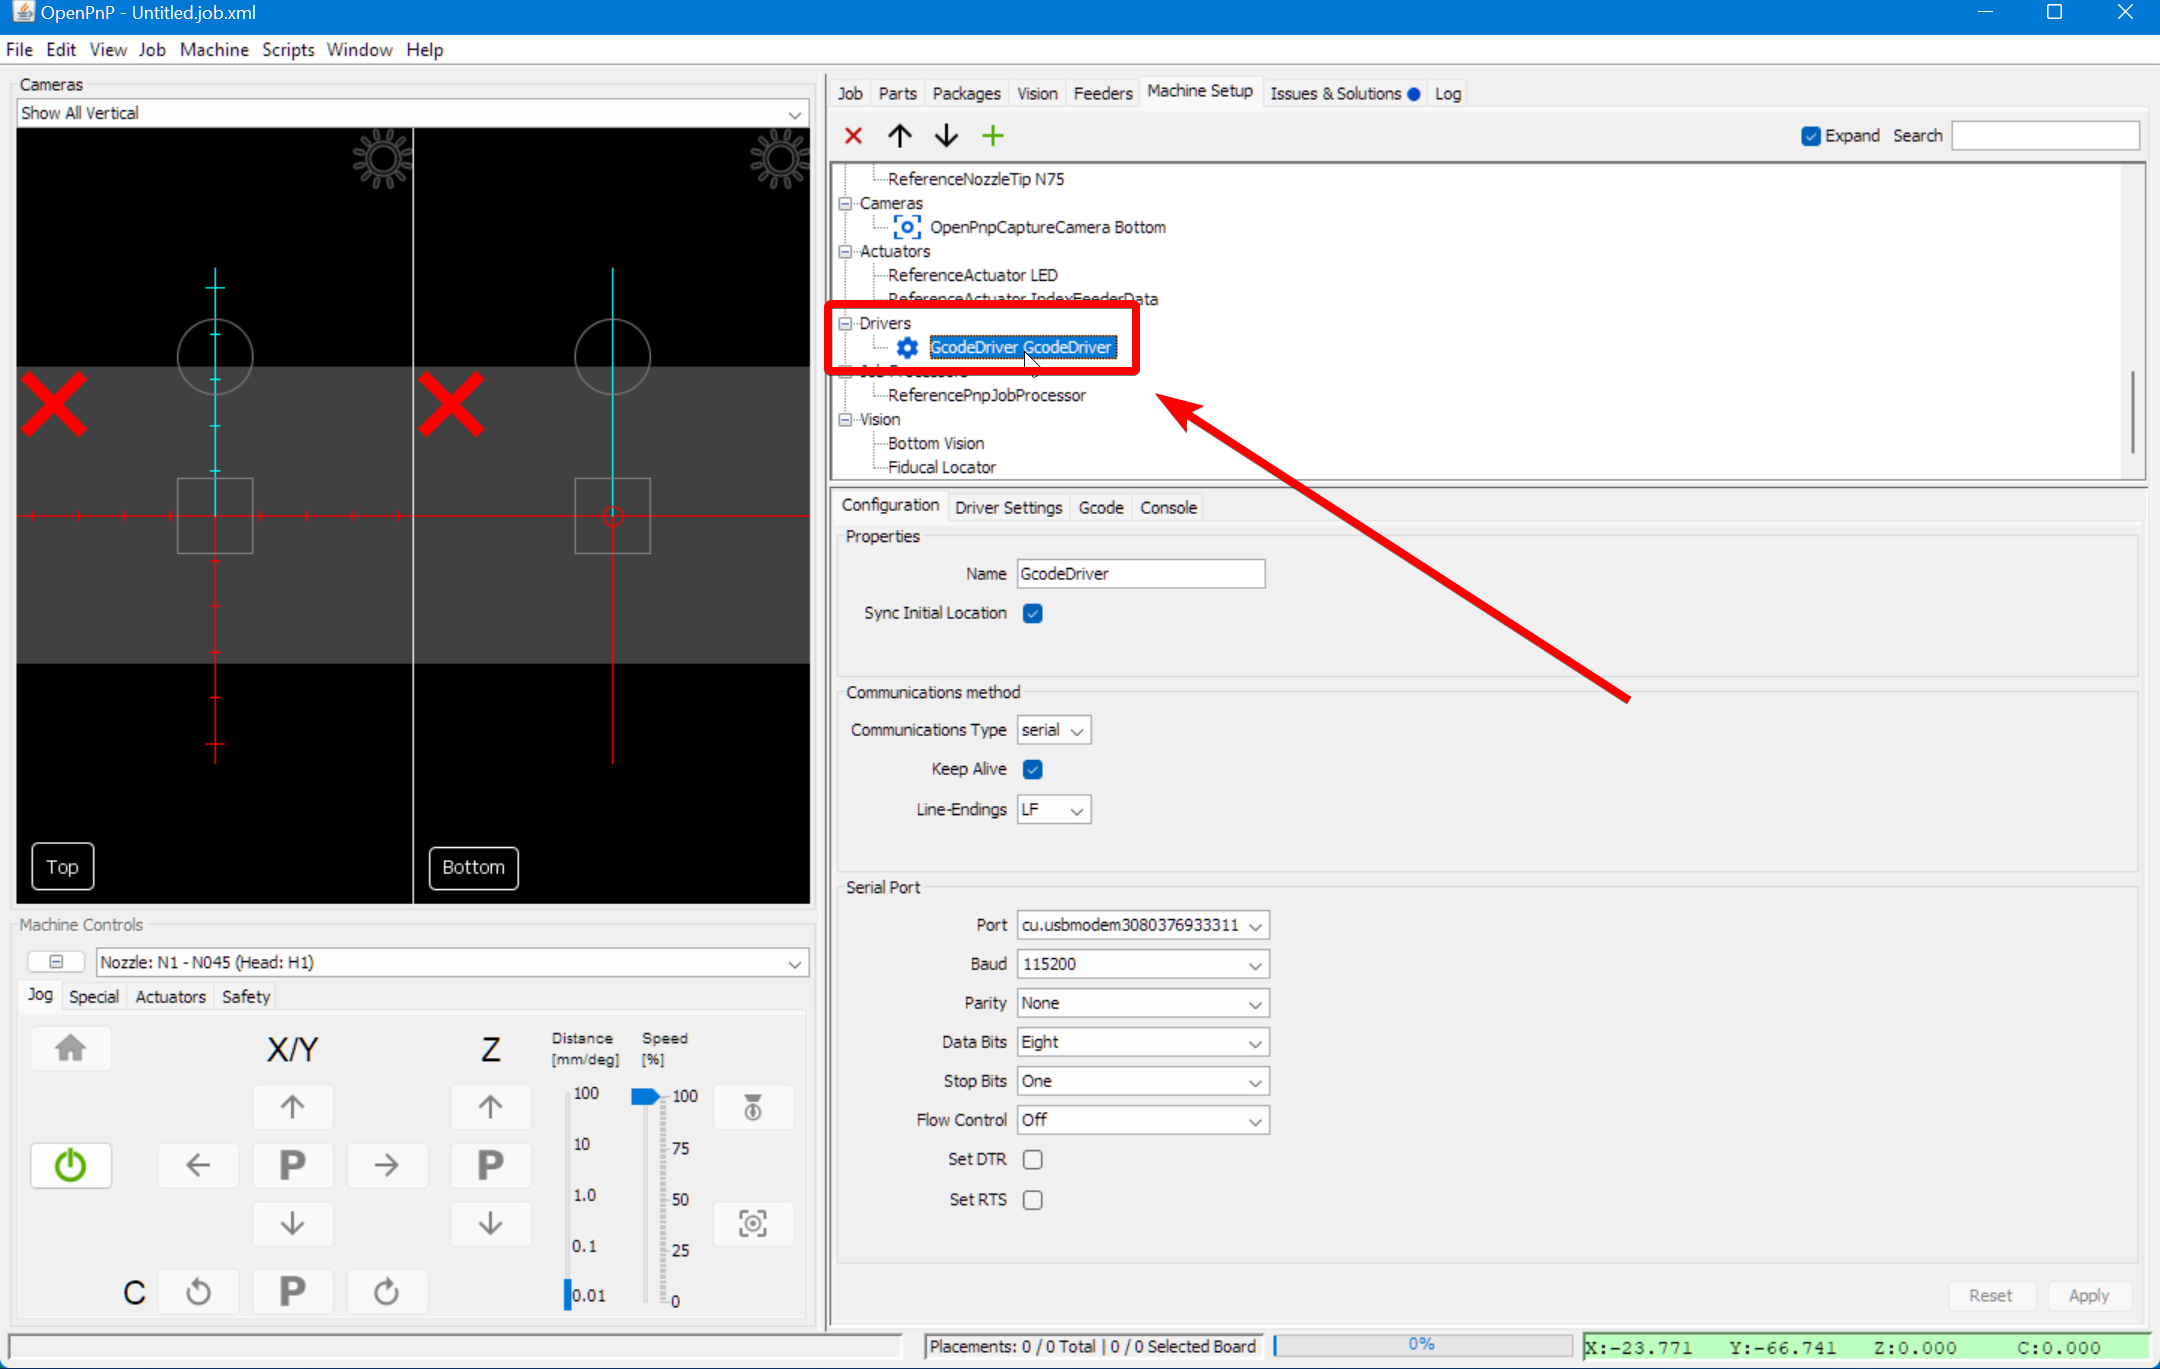This screenshot has width=2160, height=1369.
Task: Collapse the Vision tree node
Action: pyautogui.click(x=846, y=419)
